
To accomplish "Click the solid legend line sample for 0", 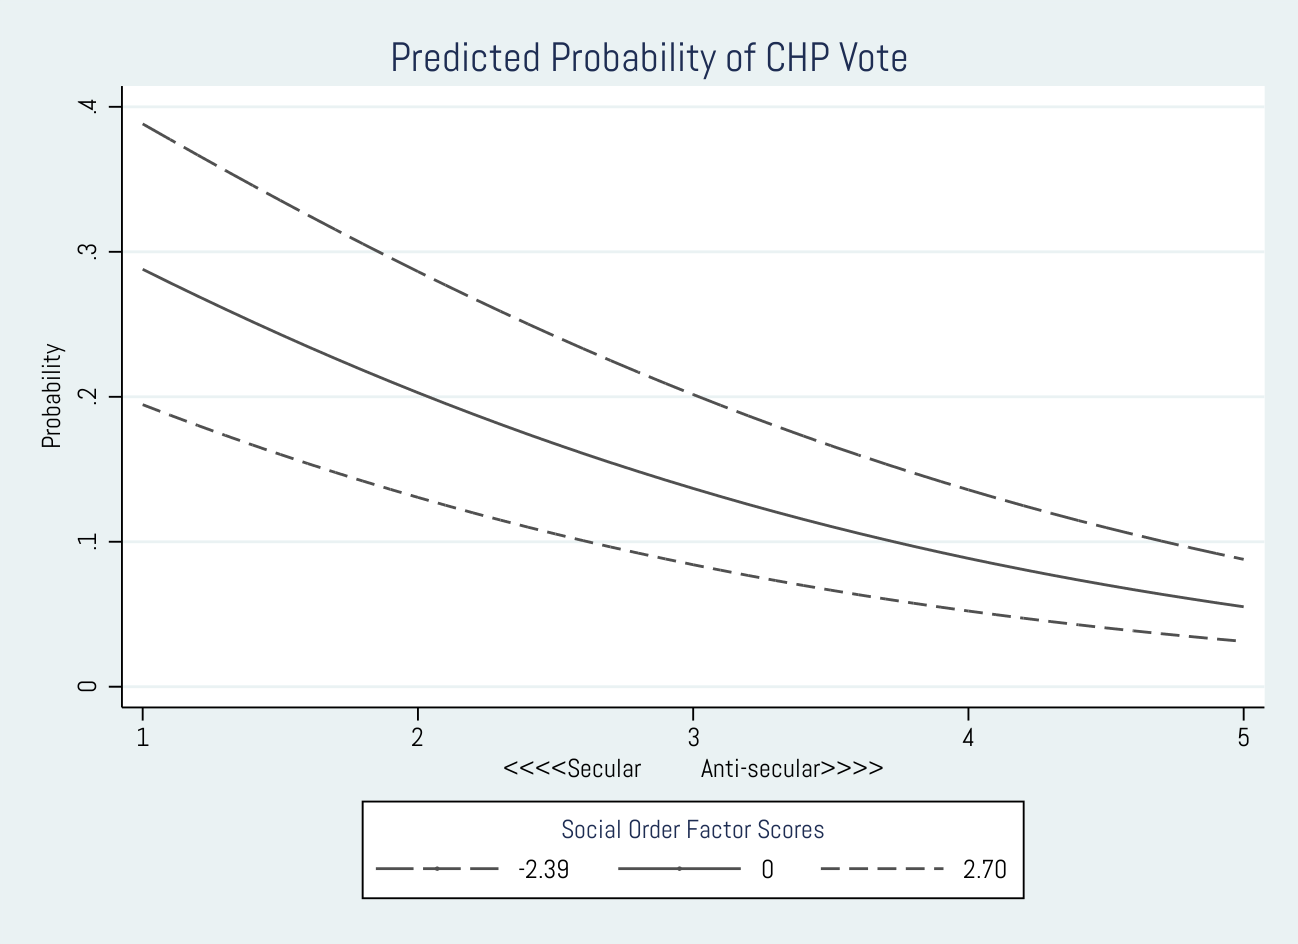I will 679,869.
